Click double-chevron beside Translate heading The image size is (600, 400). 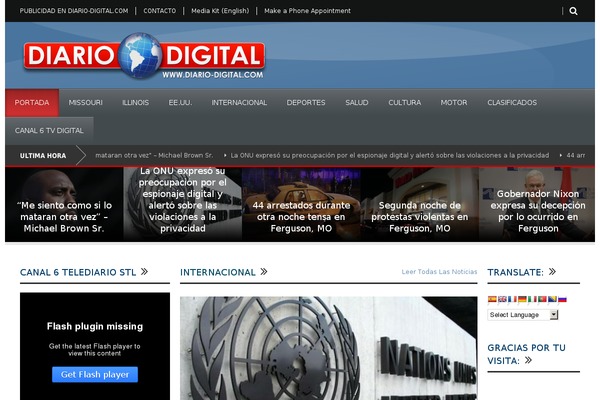(552, 272)
